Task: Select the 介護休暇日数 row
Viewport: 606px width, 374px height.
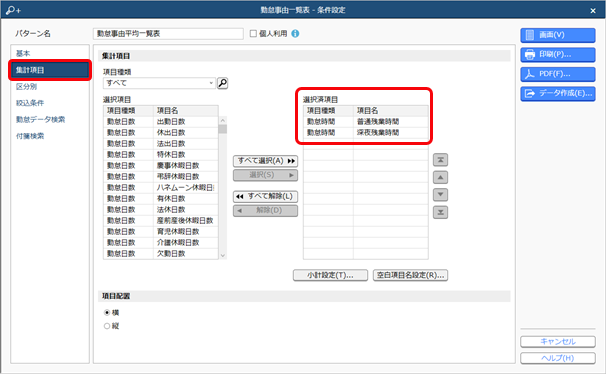Action: coord(161,243)
